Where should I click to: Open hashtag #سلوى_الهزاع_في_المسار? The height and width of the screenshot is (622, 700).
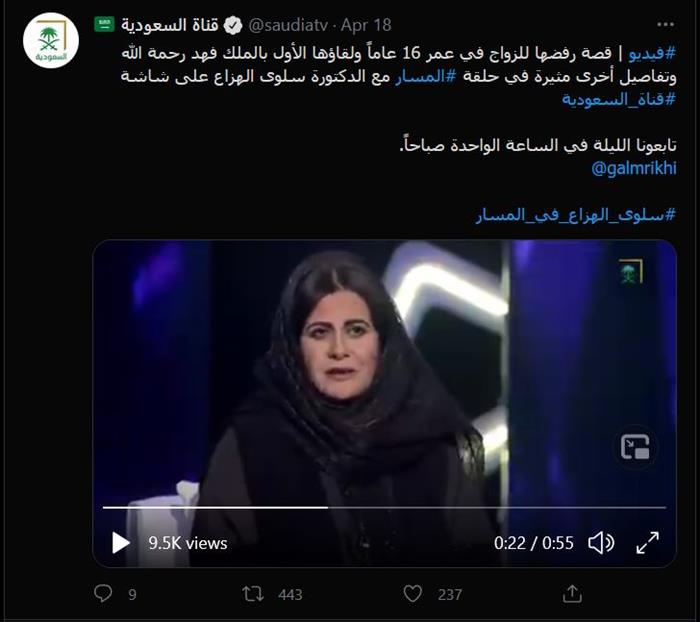(576, 215)
